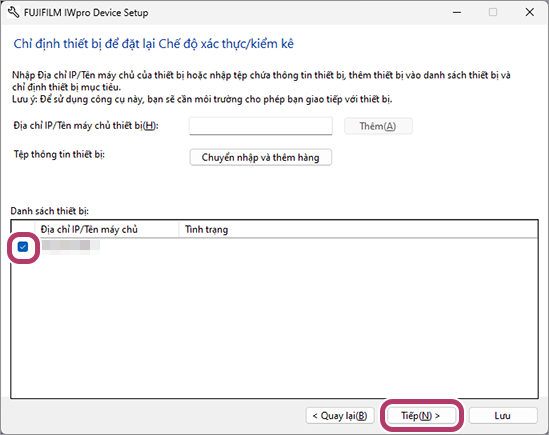Click Chuyển nhập và thêm hàng button
The width and height of the screenshot is (549, 435).
coord(260,158)
